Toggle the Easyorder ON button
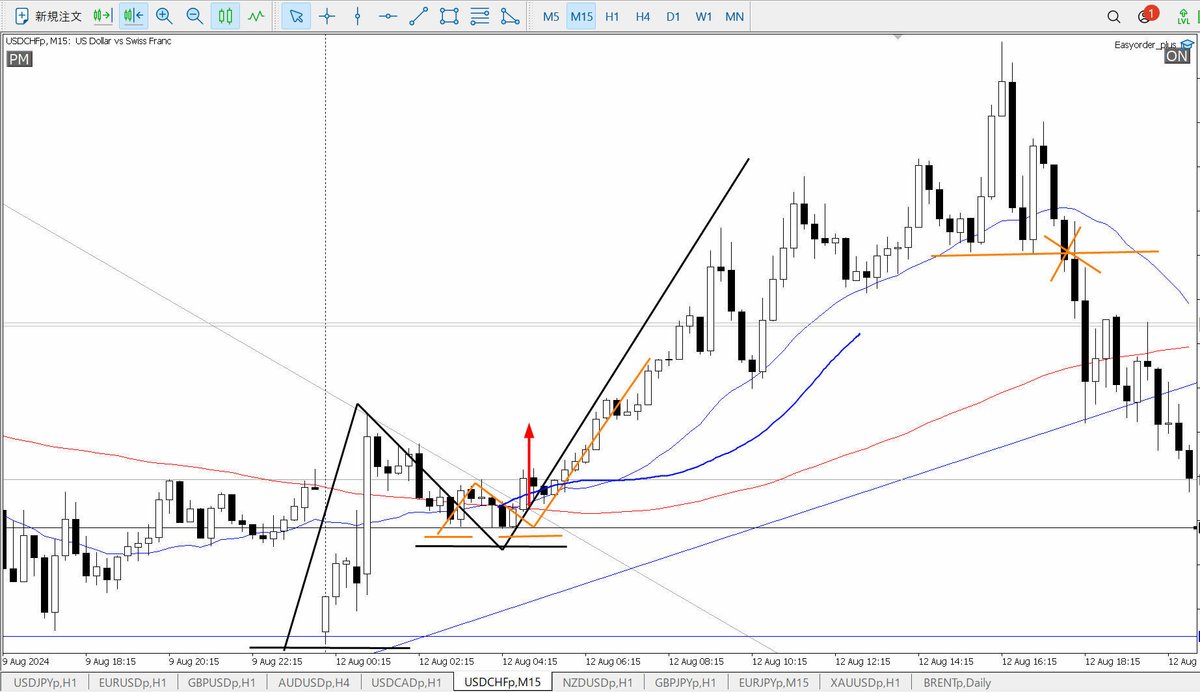Screen dimensions: 1200x692 [x=1177, y=57]
